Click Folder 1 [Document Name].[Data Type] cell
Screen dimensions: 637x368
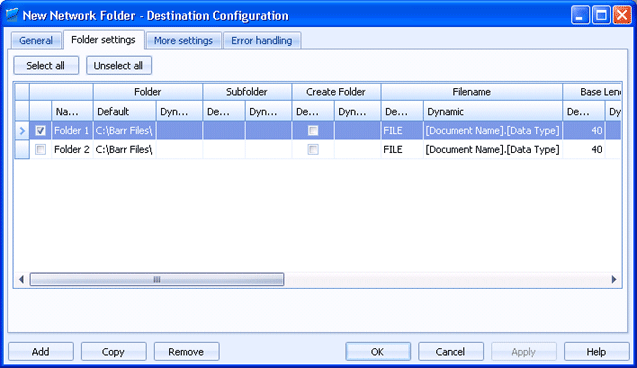(493, 130)
